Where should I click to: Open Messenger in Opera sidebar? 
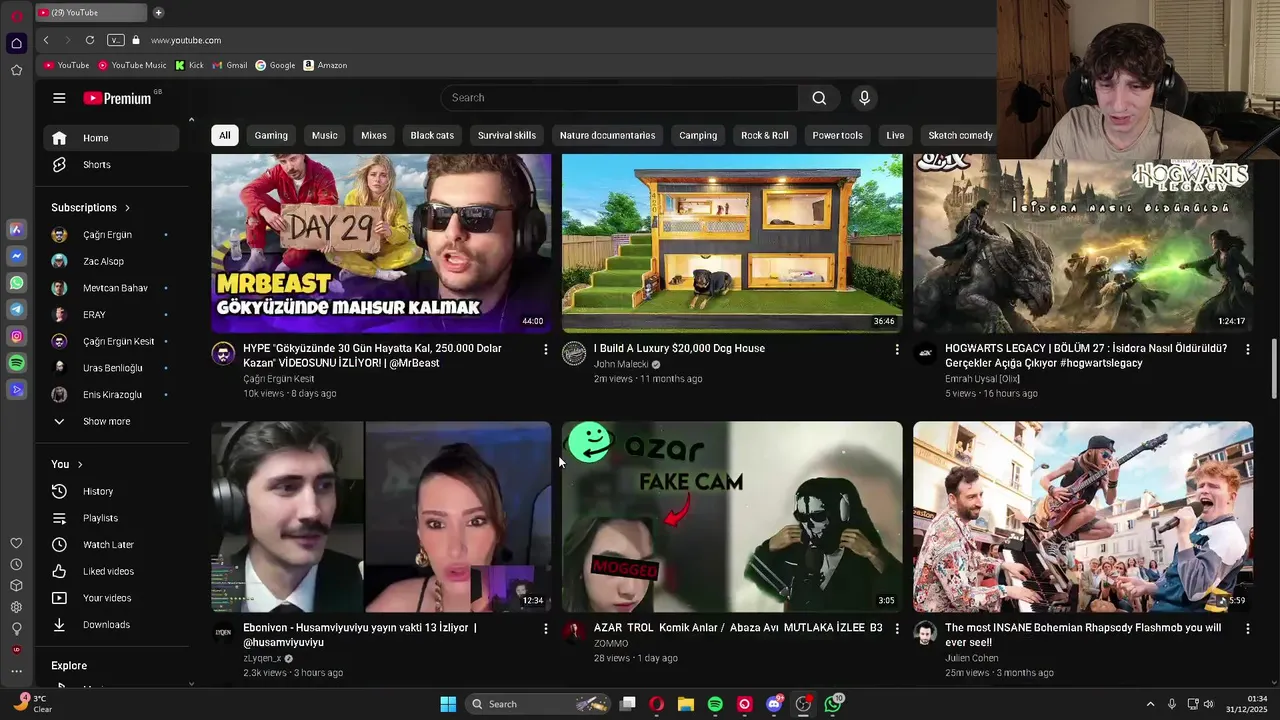coord(16,256)
